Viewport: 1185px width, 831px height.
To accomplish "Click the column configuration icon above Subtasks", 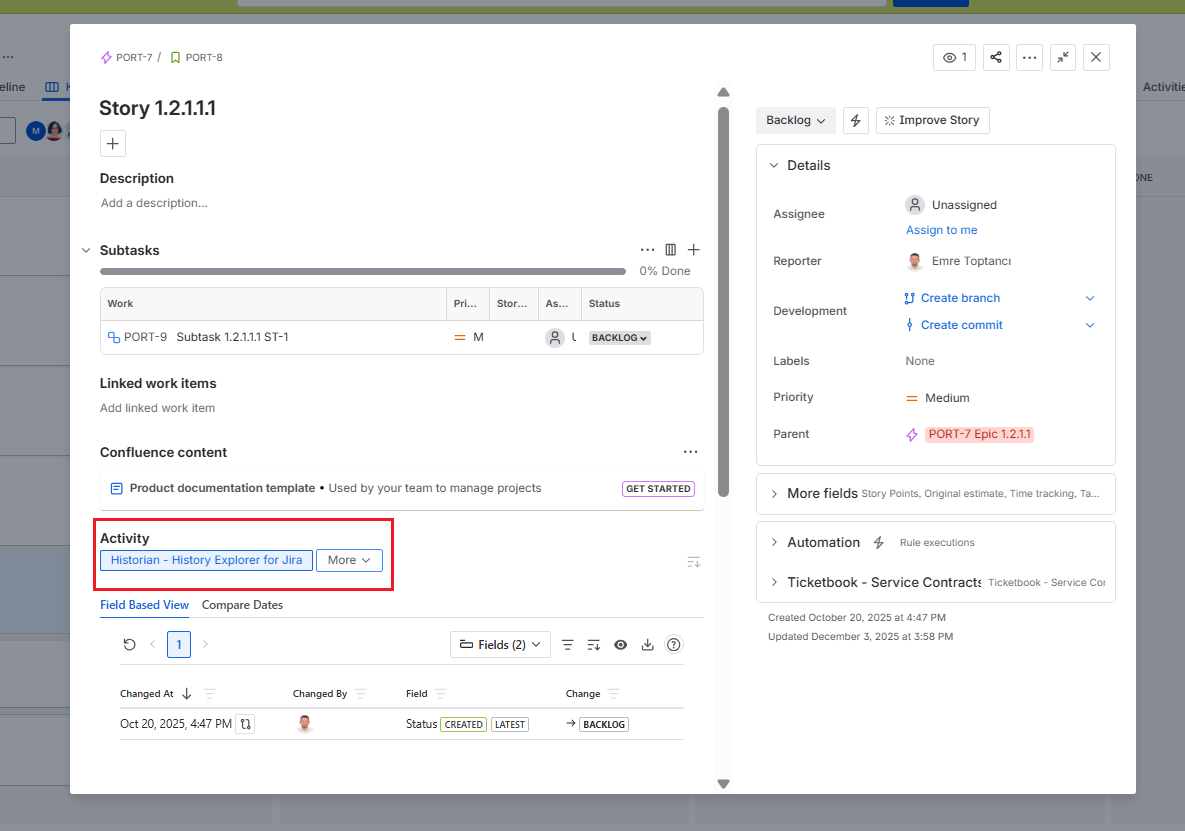I will click(x=670, y=249).
